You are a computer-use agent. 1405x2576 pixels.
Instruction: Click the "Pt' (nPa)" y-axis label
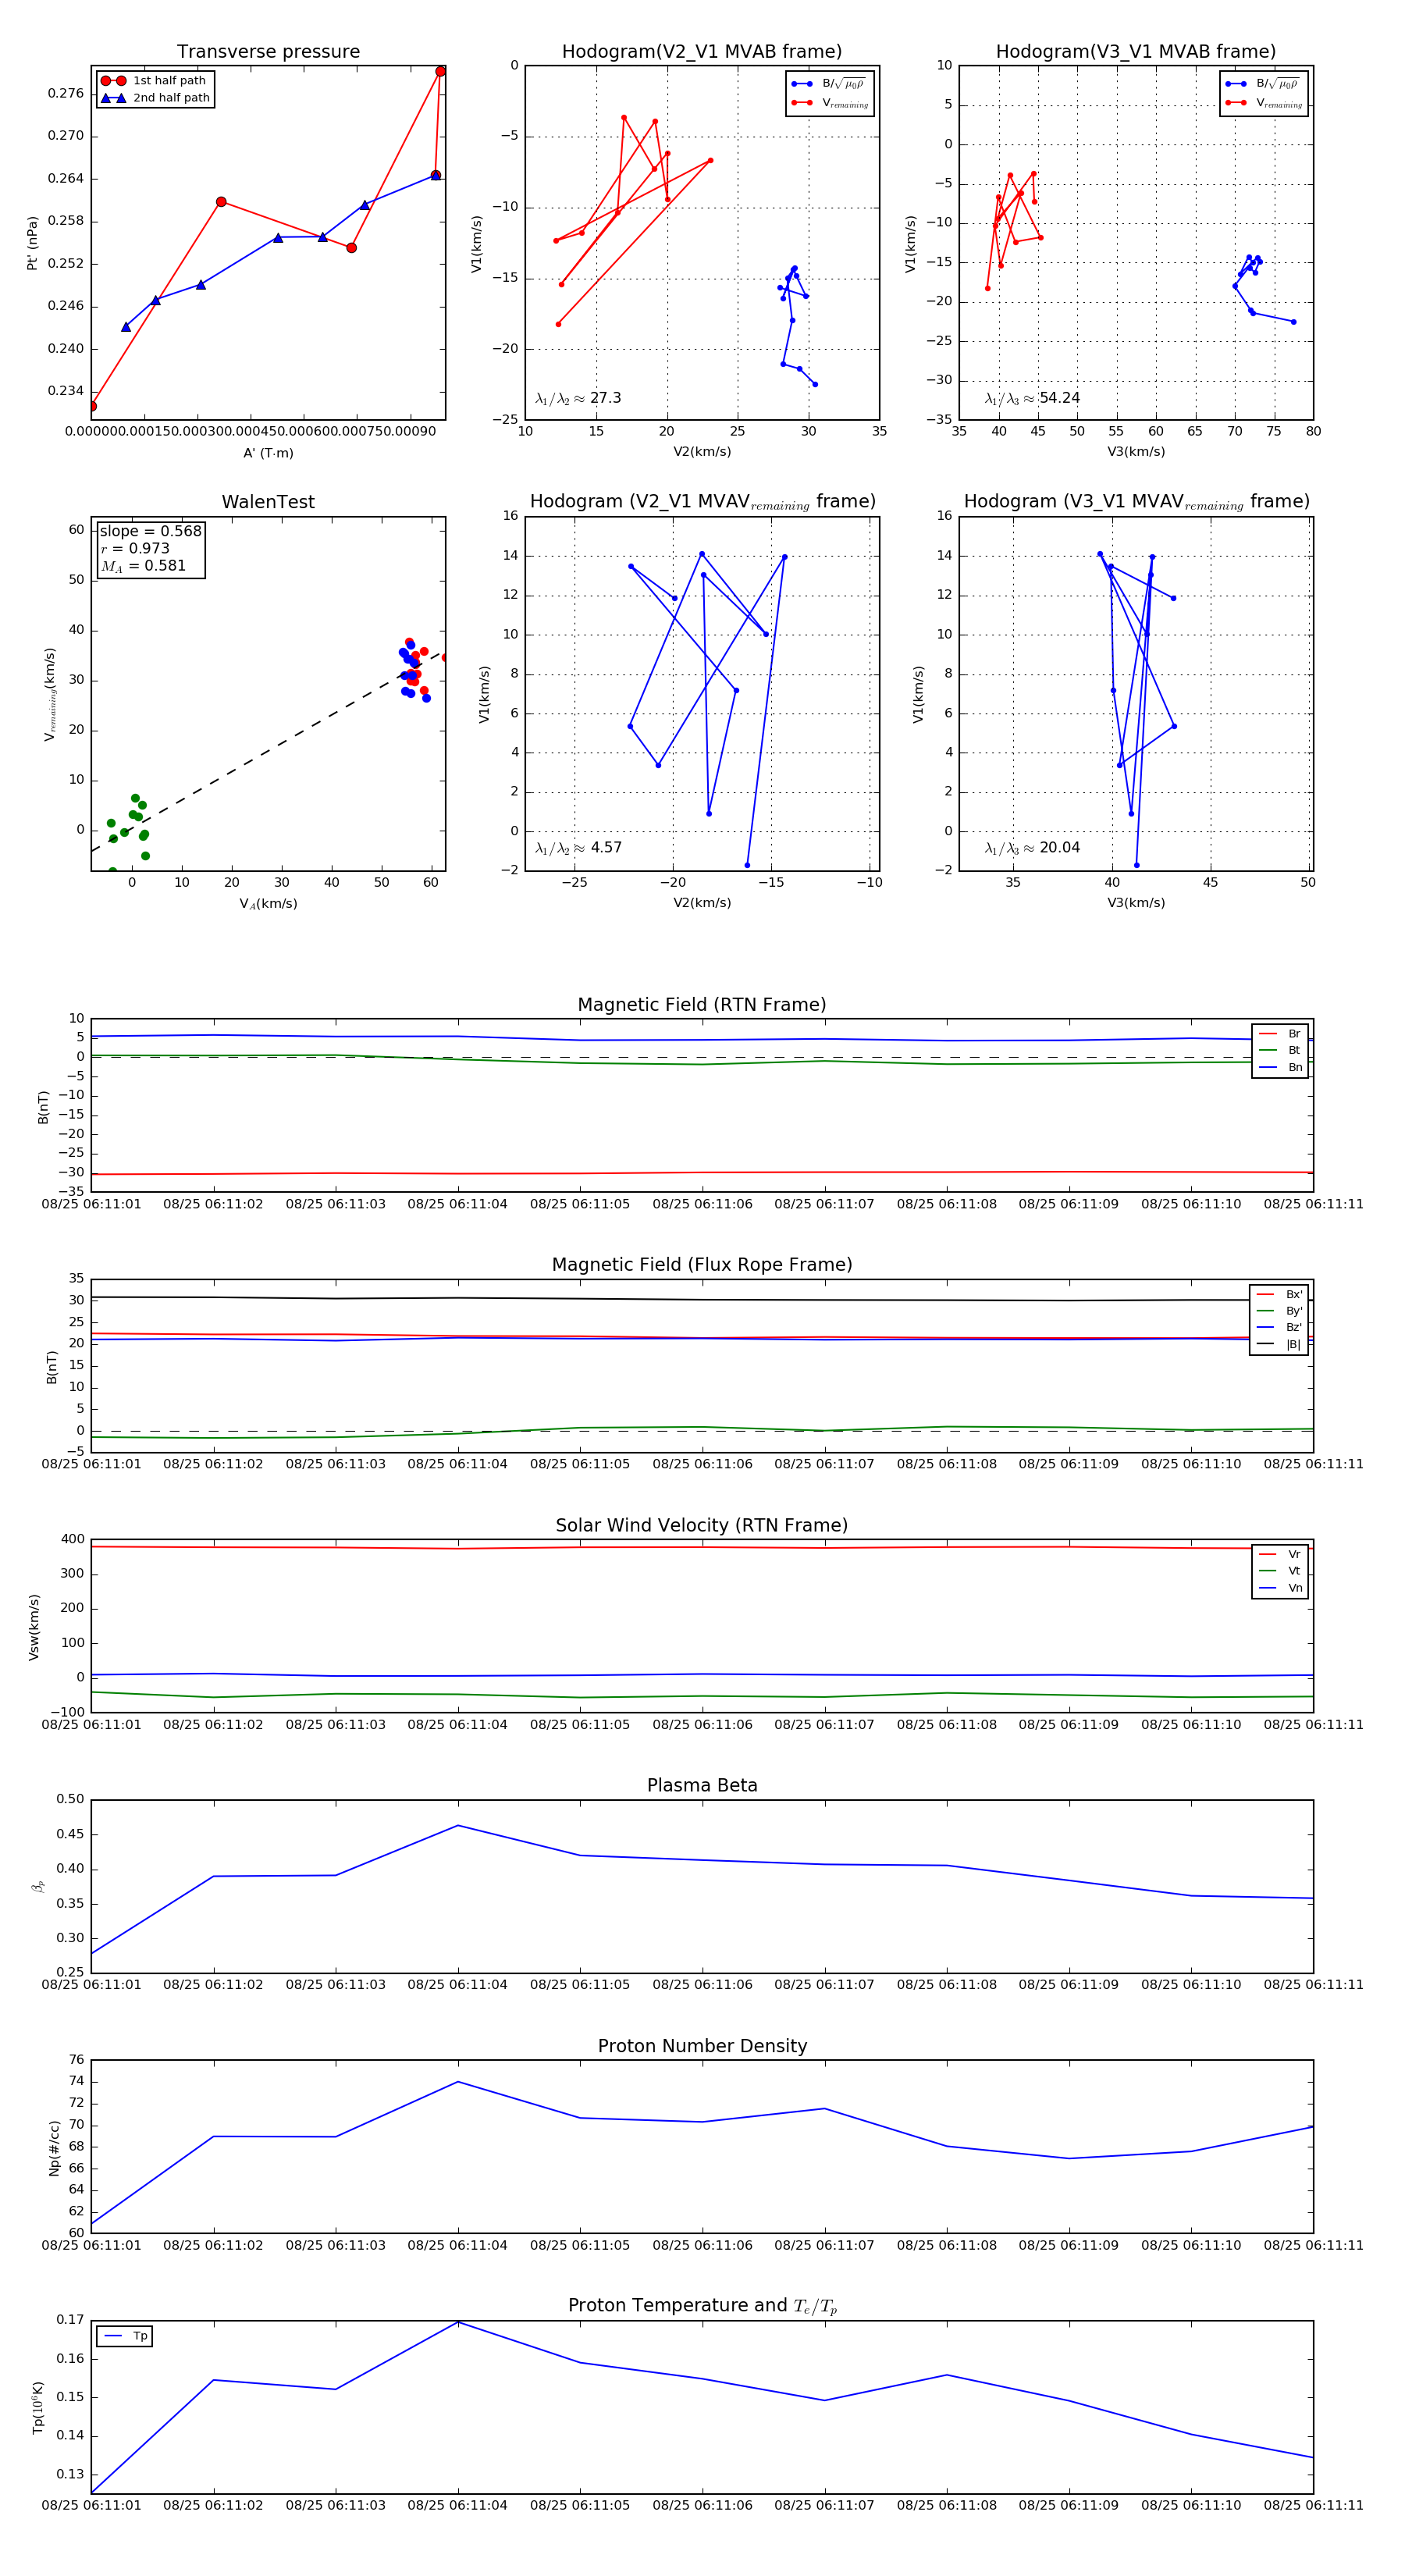[32, 243]
